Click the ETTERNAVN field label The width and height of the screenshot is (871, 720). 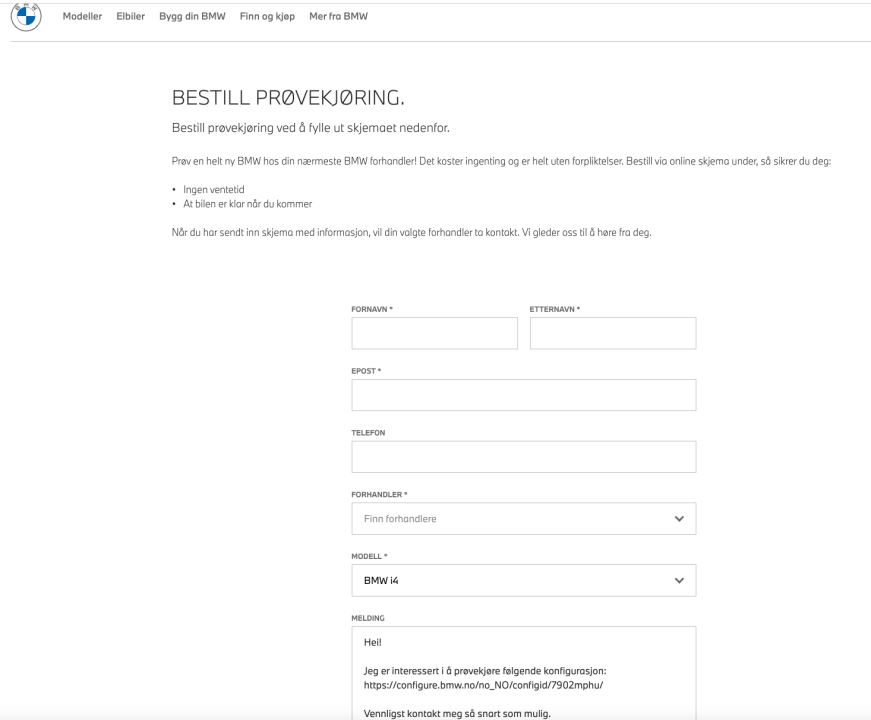click(x=554, y=308)
